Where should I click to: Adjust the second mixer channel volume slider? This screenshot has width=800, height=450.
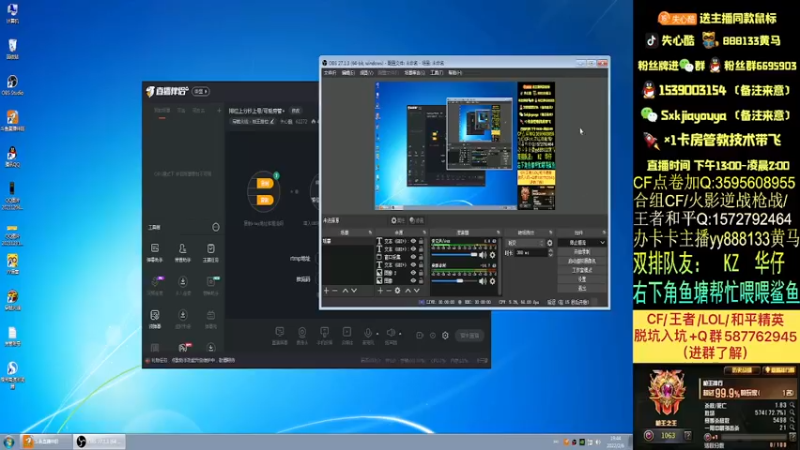pyautogui.click(x=454, y=281)
